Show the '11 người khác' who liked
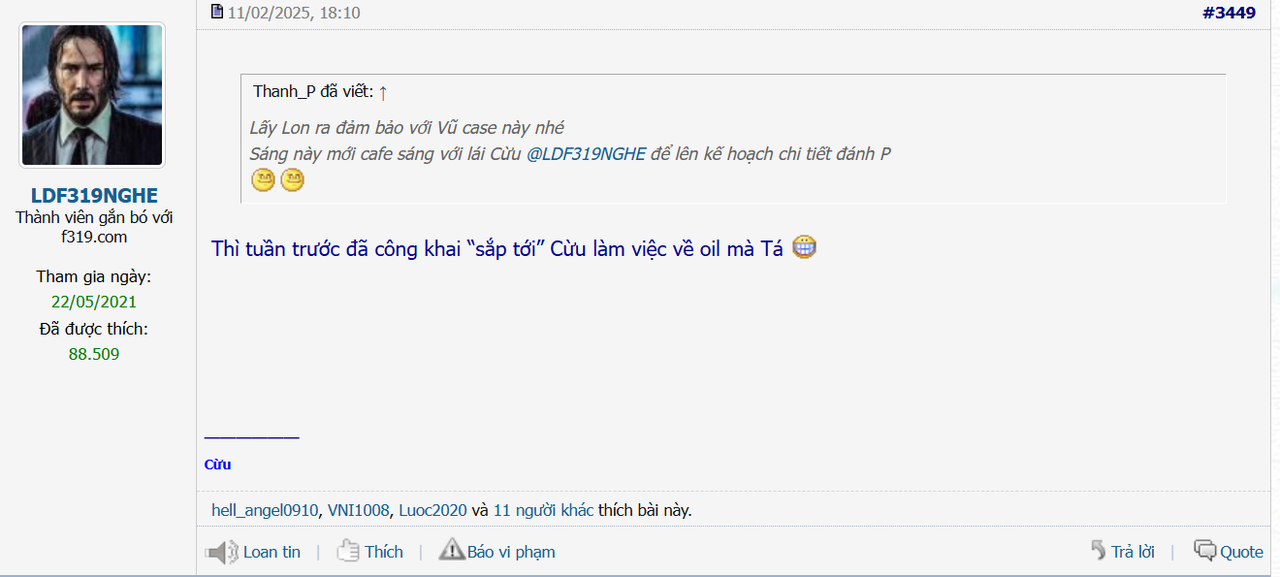The width and height of the screenshot is (1280, 577). (x=544, y=510)
